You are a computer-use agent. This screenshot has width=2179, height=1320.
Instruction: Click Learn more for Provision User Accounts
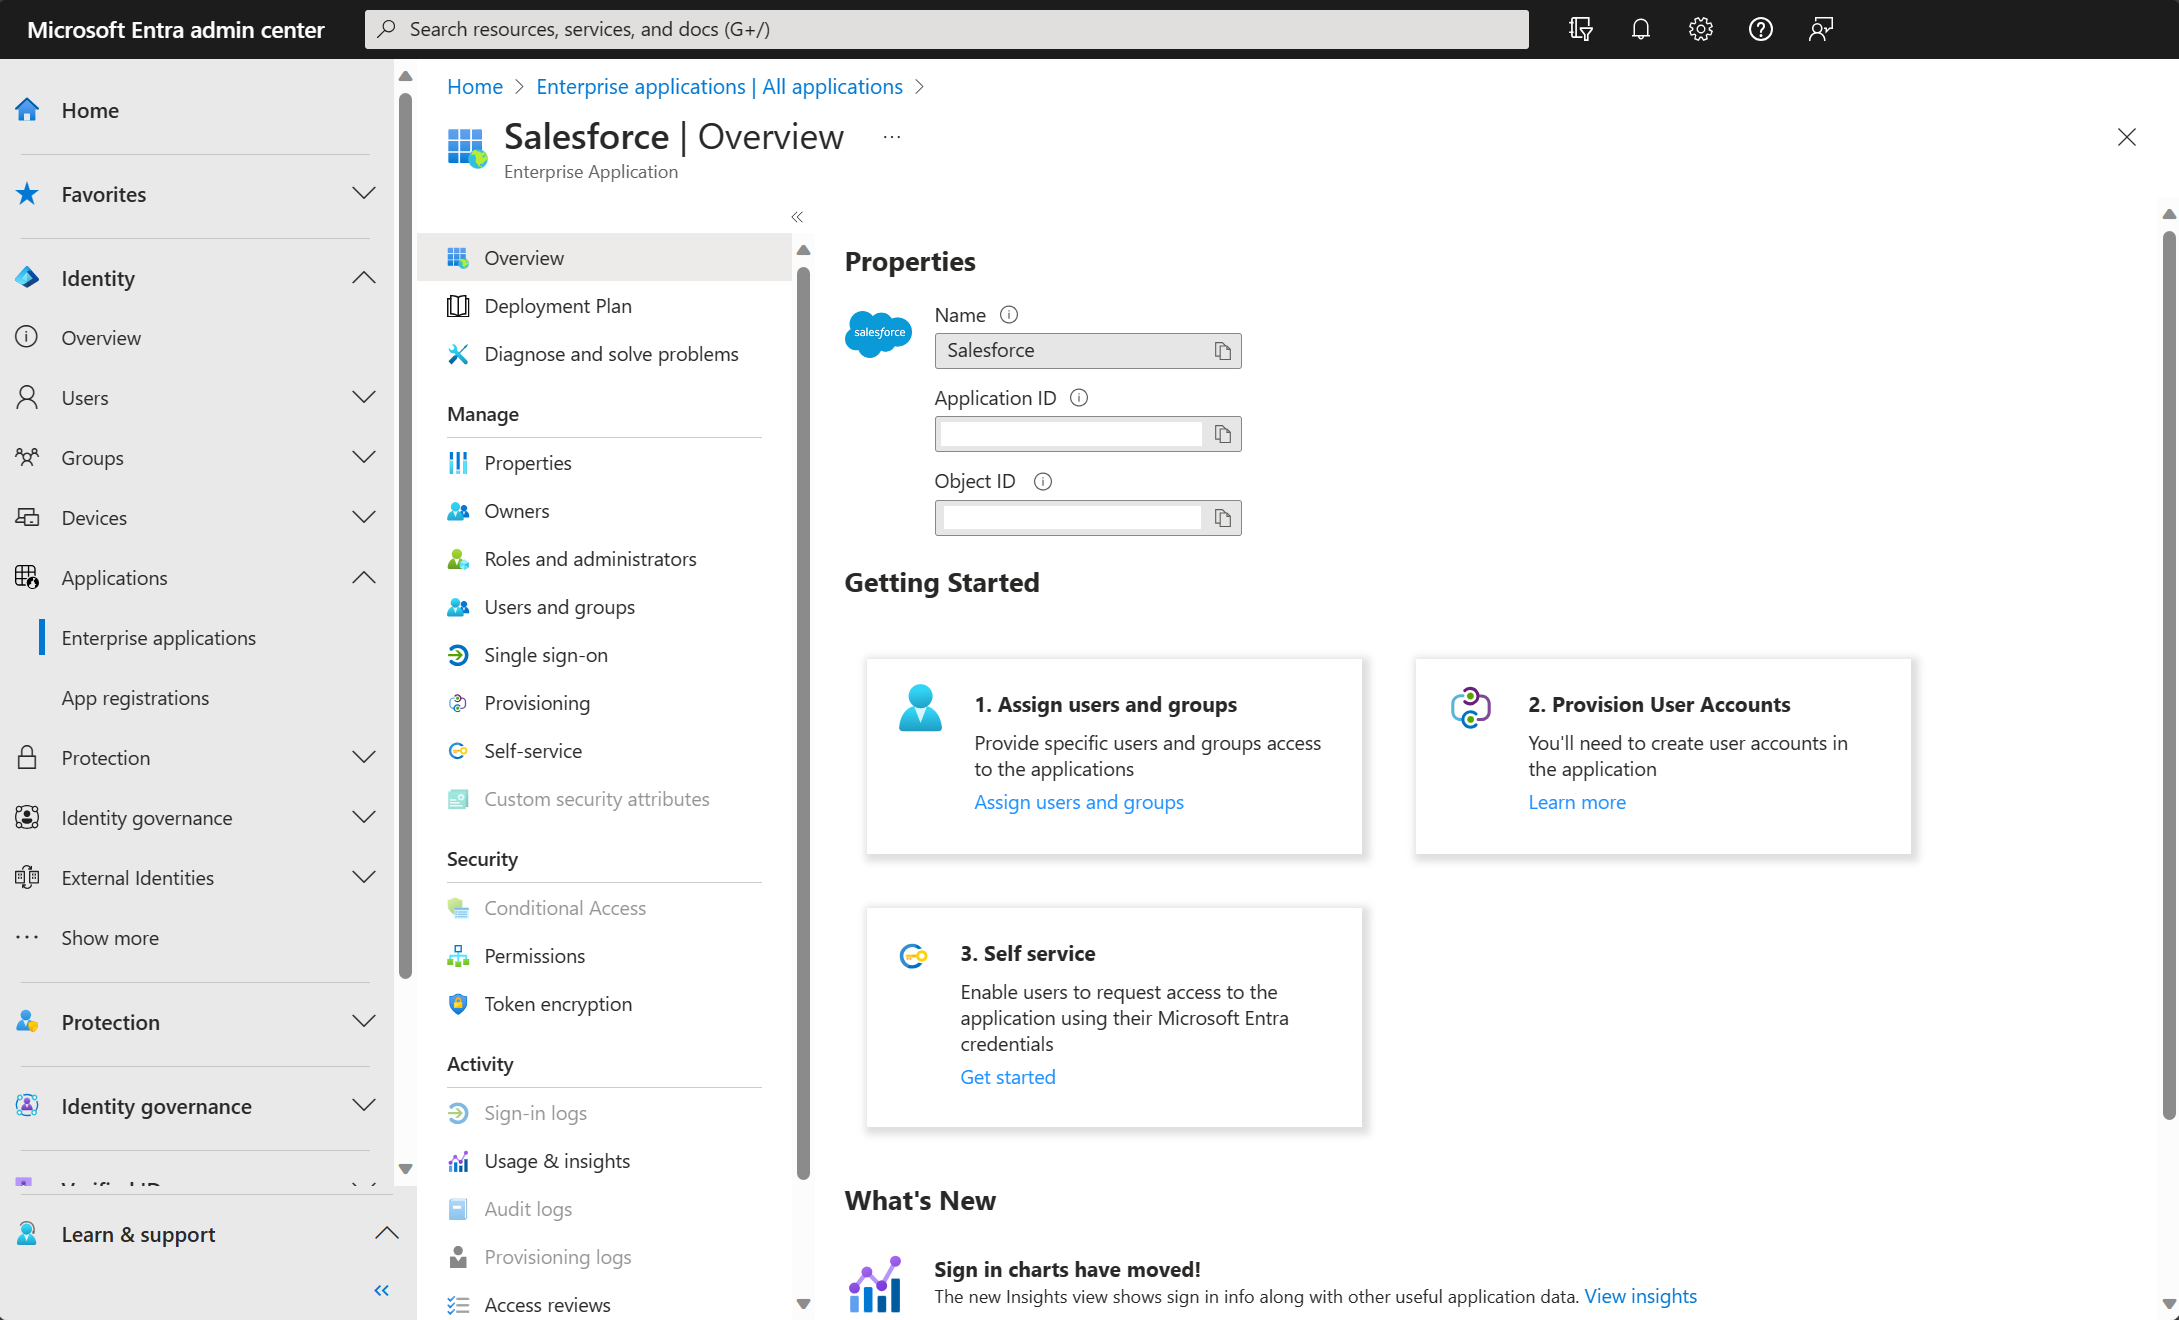[1575, 800]
